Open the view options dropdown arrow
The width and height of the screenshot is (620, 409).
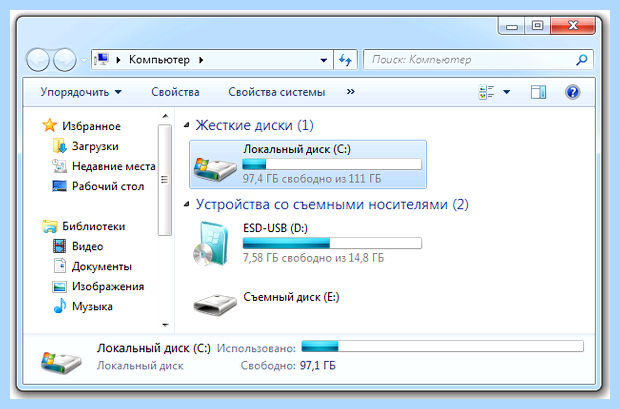pyautogui.click(x=507, y=92)
